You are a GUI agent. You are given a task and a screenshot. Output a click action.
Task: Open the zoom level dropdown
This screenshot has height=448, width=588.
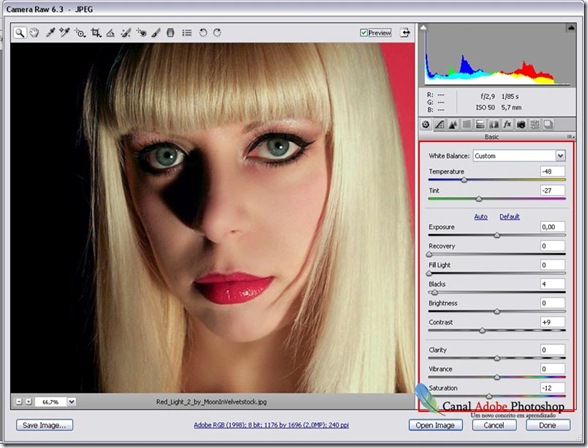point(71,402)
